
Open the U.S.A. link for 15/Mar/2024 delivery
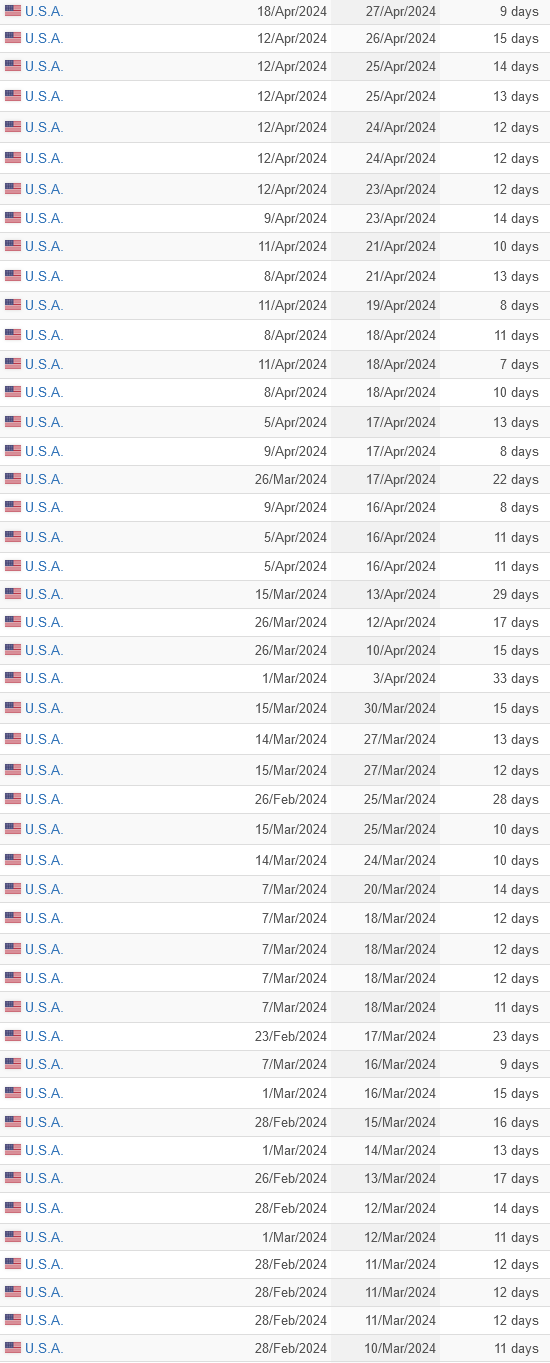(44, 1122)
